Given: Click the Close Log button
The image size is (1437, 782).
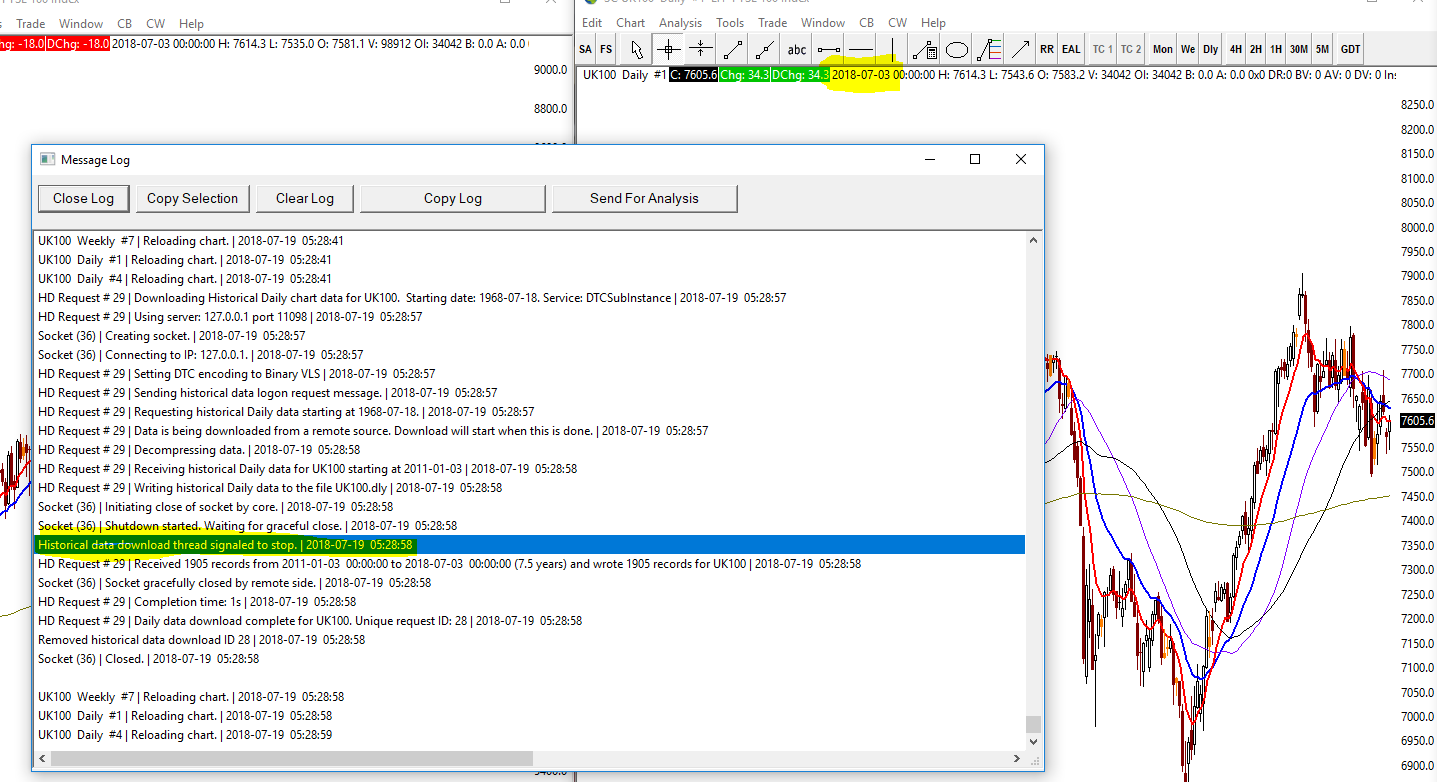Looking at the screenshot, I should (83, 198).
